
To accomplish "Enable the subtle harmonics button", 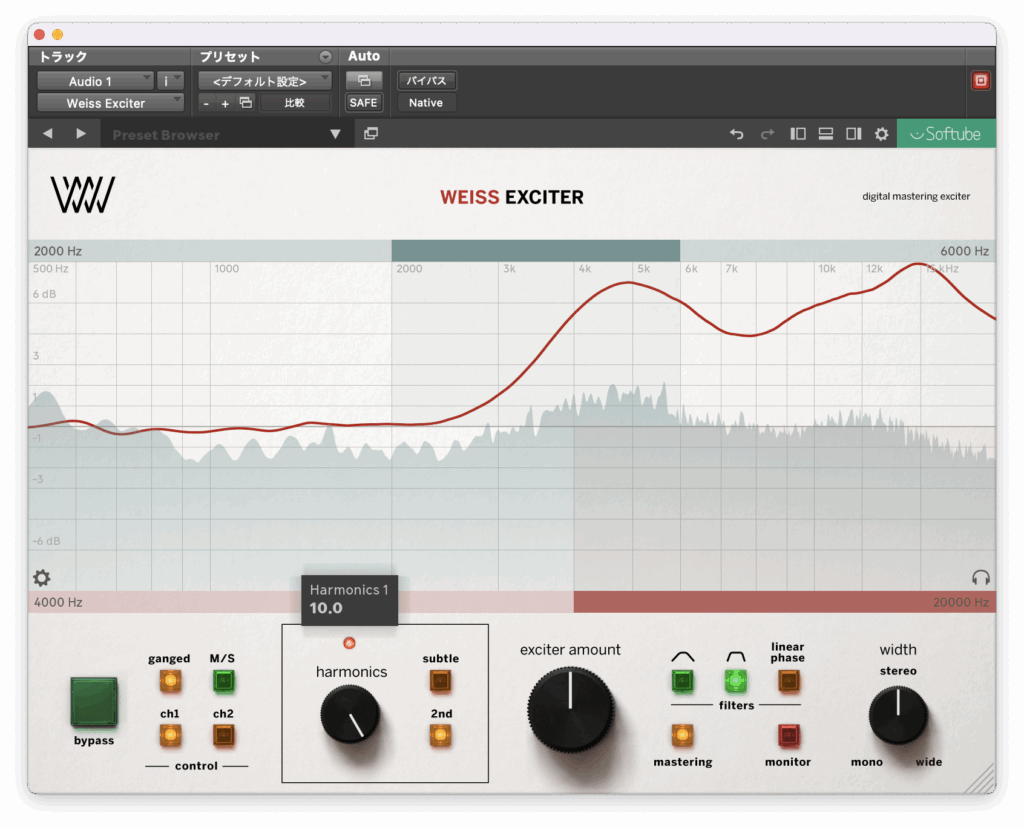I will point(441,681).
